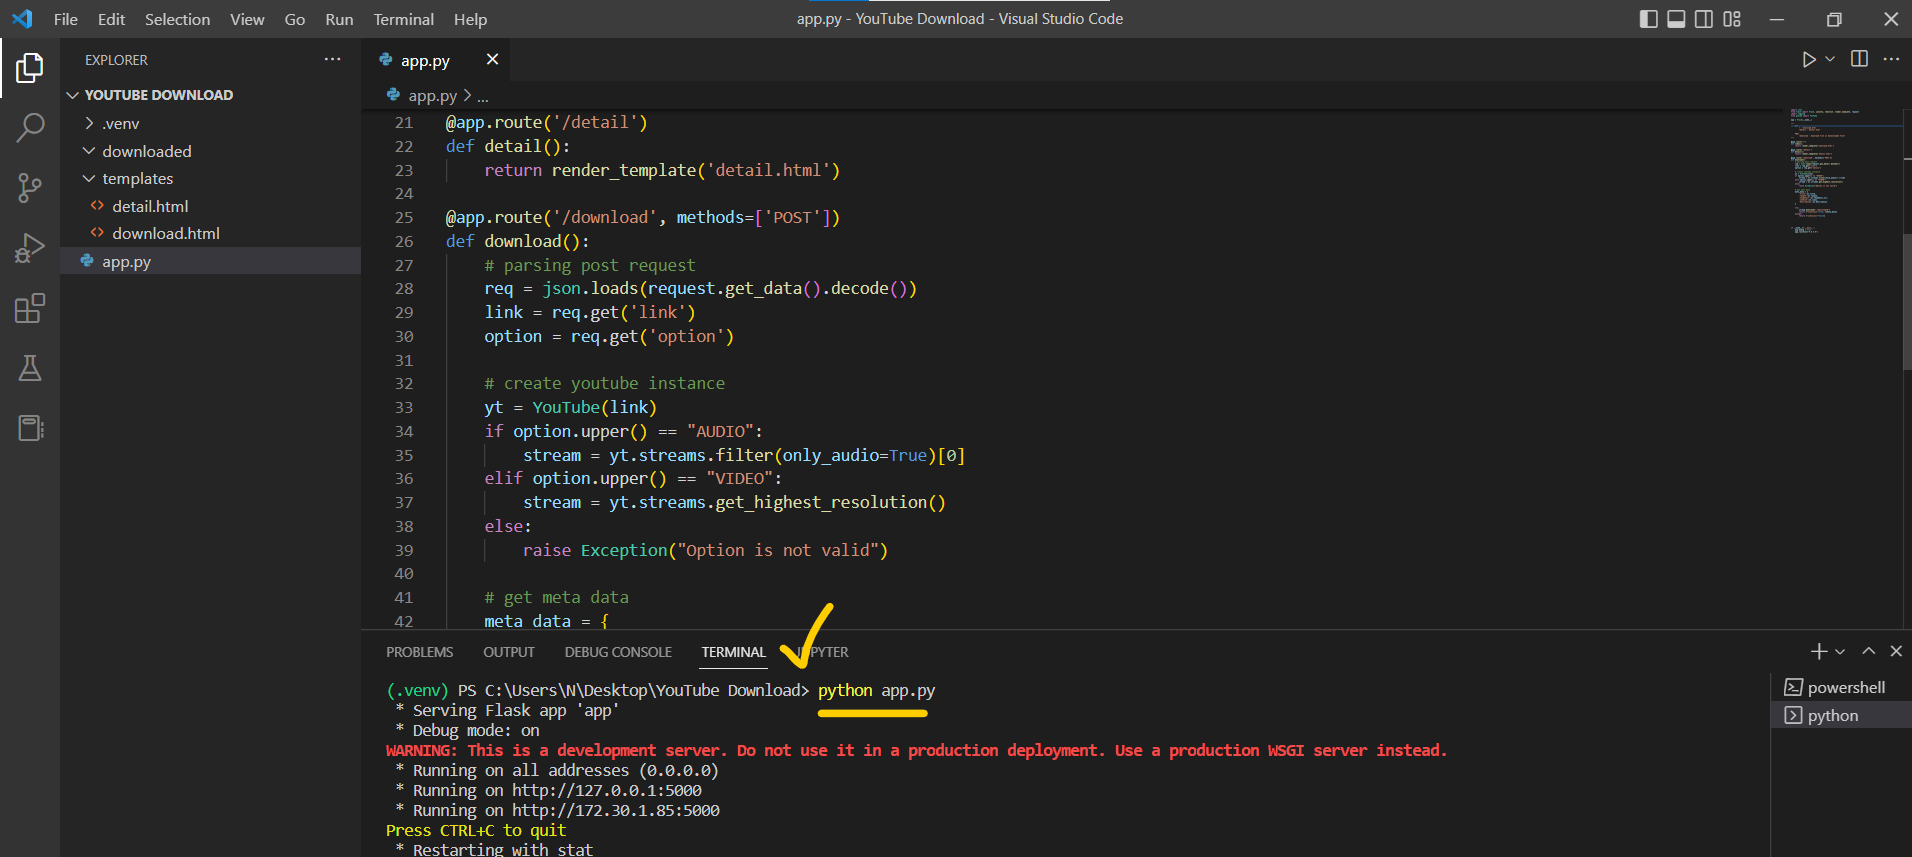
Task: Click the EXPLORER panel title
Action: (116, 60)
